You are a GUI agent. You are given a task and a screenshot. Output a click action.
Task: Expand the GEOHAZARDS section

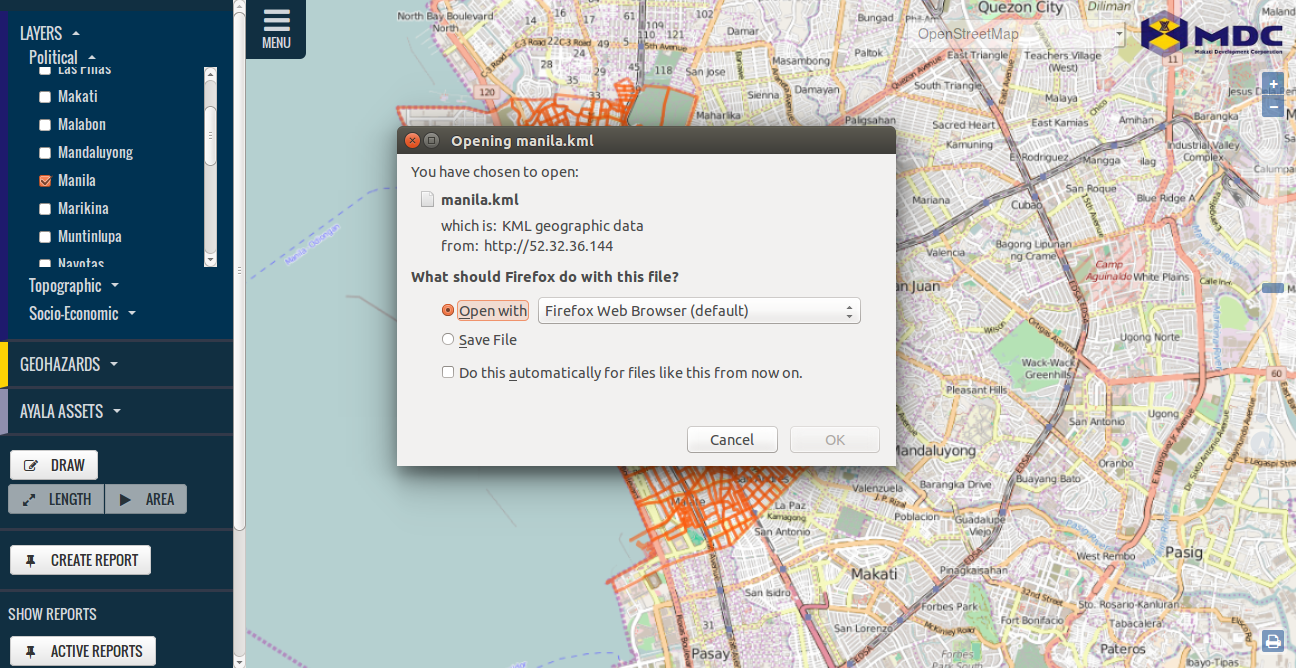69,365
